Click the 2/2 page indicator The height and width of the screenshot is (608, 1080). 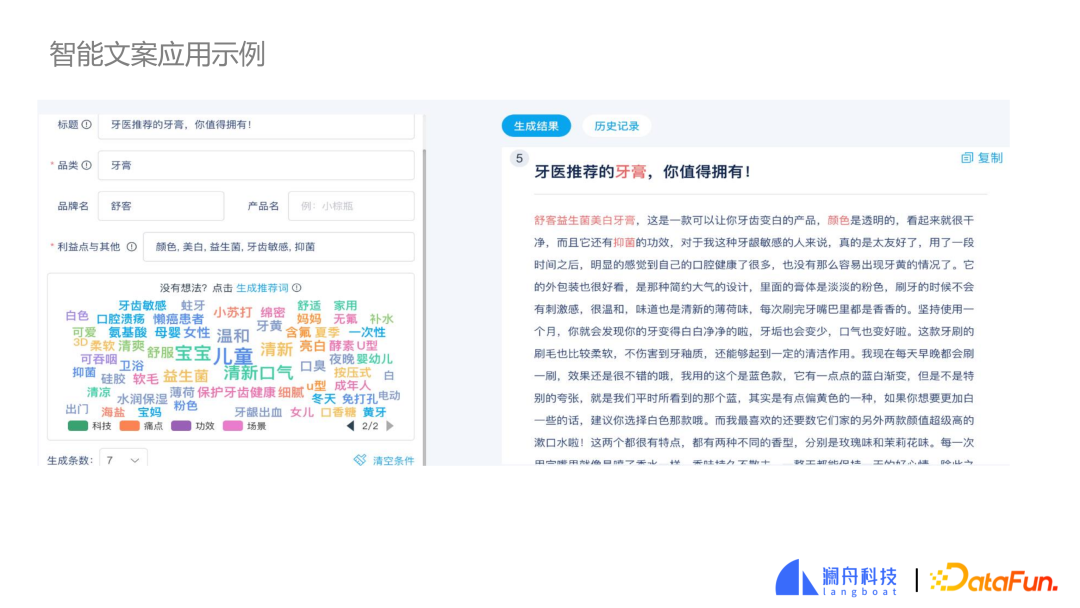(371, 426)
